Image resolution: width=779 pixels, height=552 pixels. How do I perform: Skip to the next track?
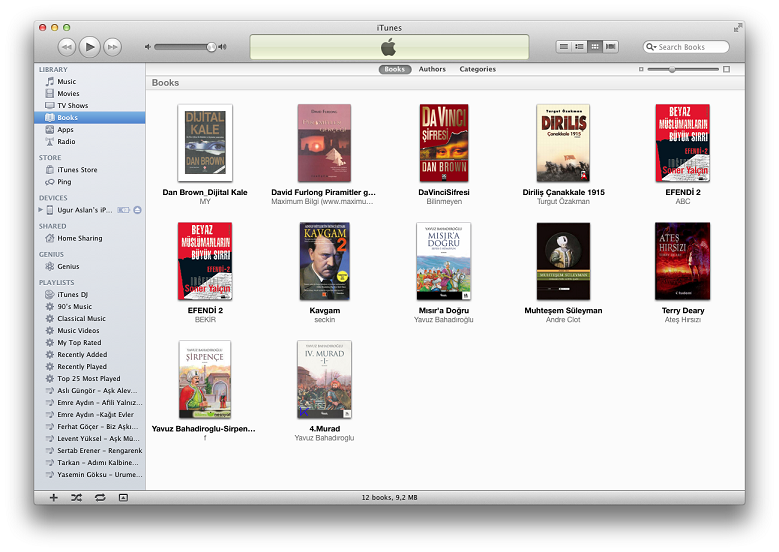click(x=112, y=46)
